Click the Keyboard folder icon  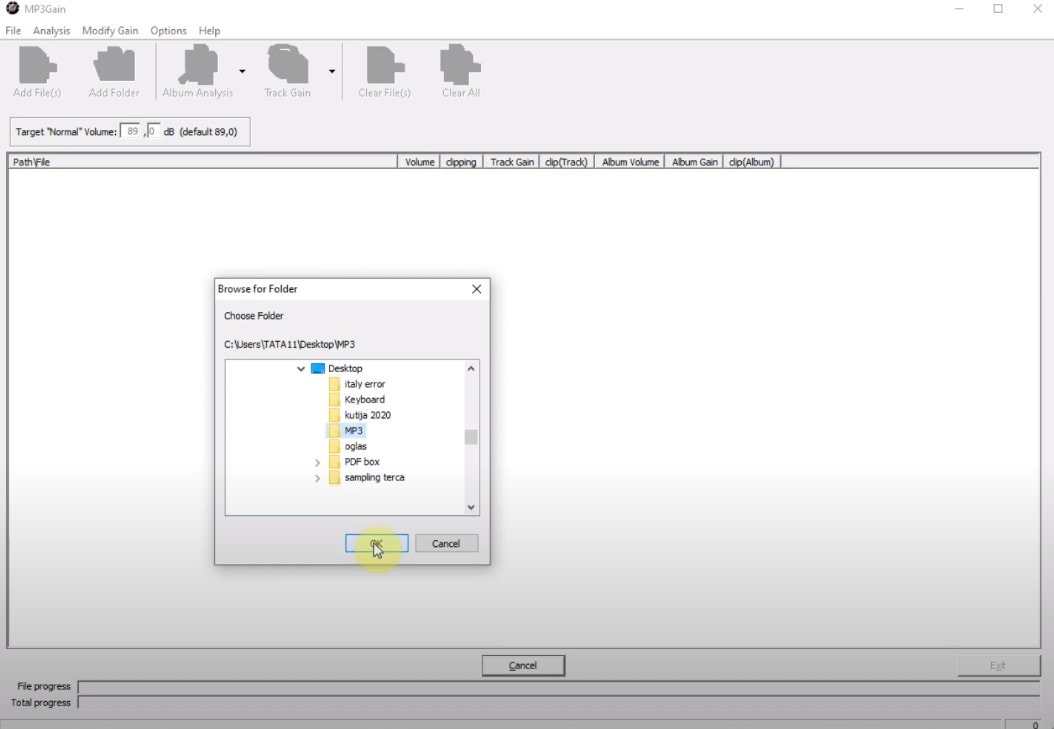334,400
